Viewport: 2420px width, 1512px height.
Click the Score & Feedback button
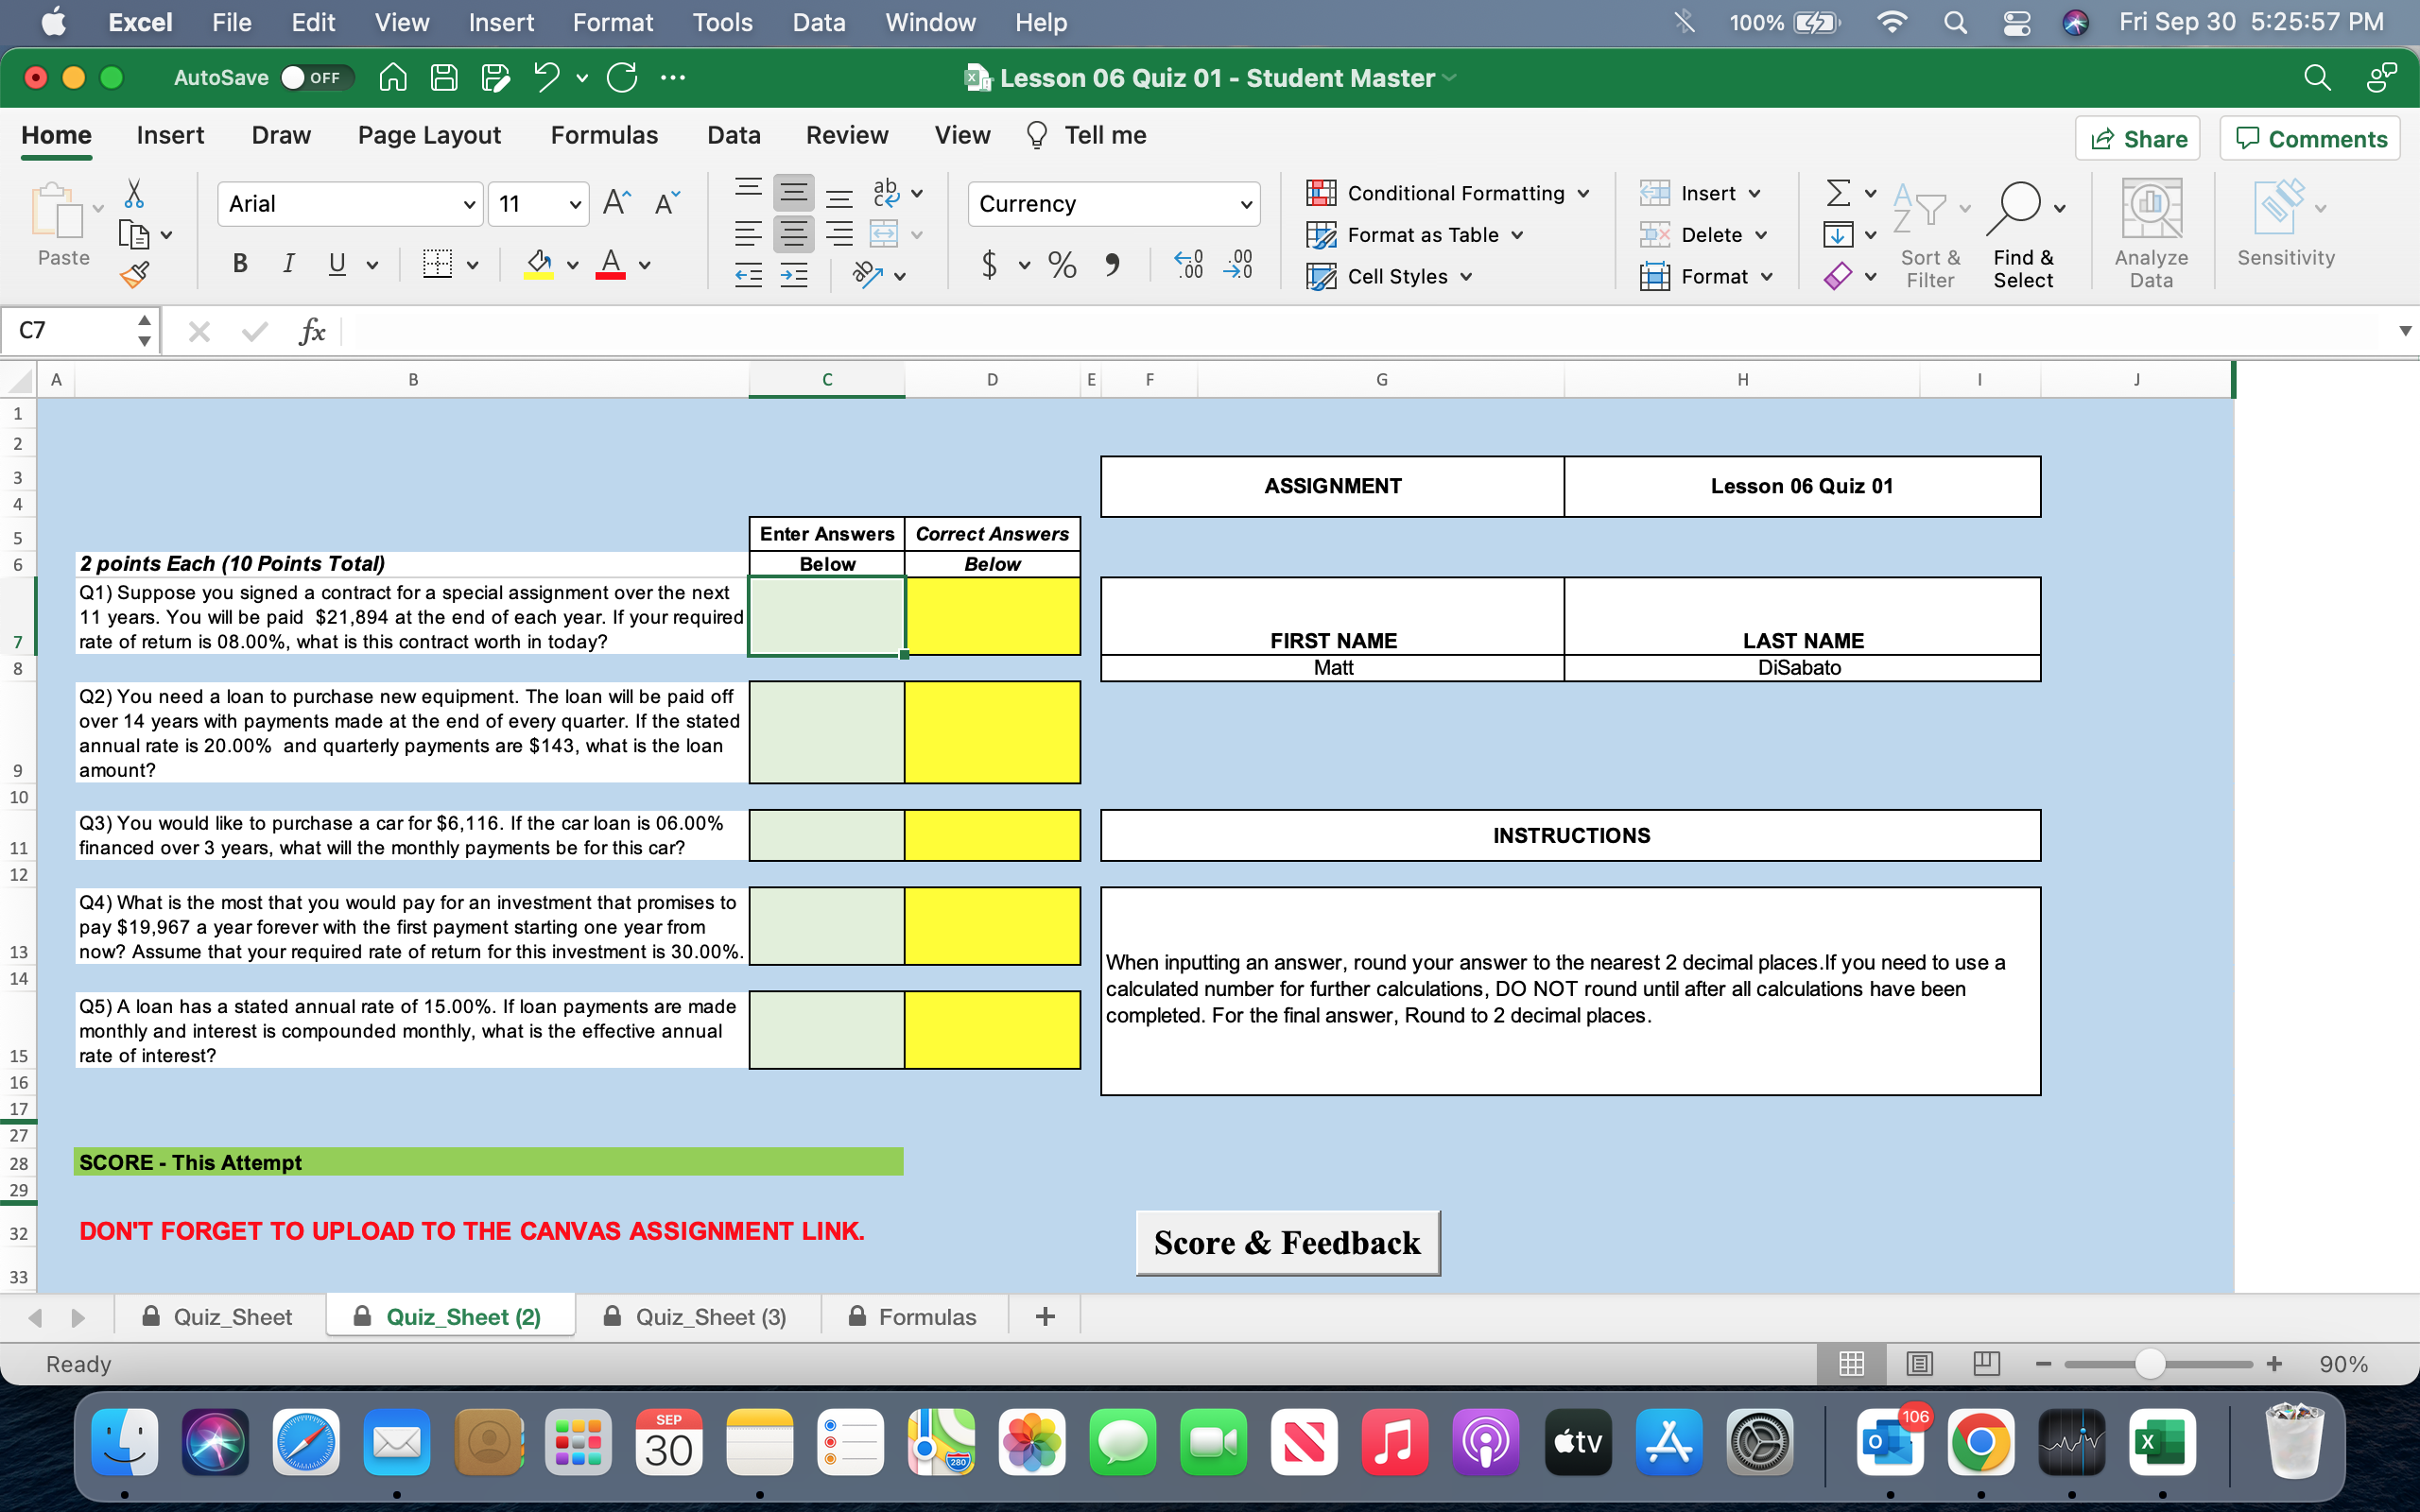[x=1286, y=1242]
